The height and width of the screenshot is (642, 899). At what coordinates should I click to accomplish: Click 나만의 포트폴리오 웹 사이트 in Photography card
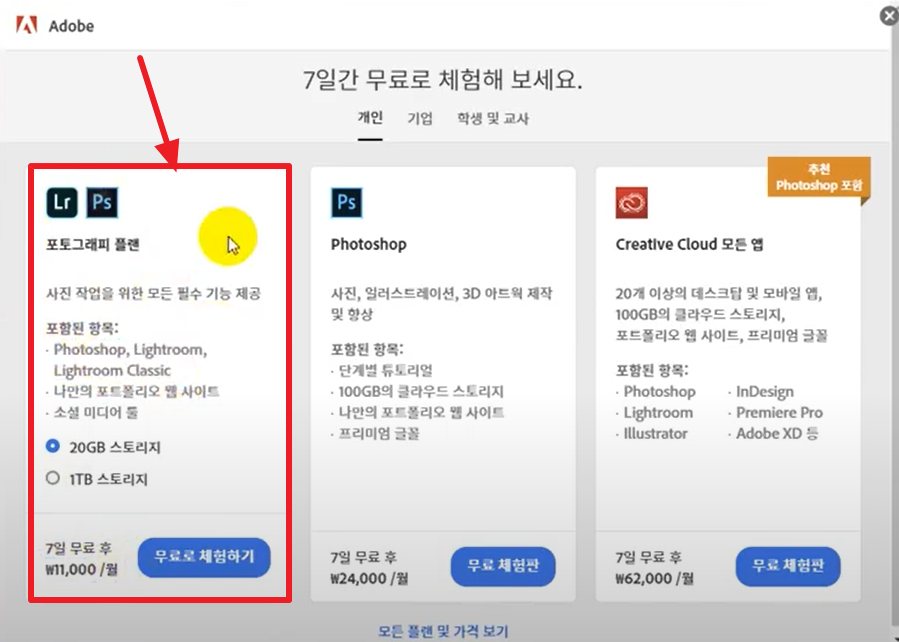point(136,392)
